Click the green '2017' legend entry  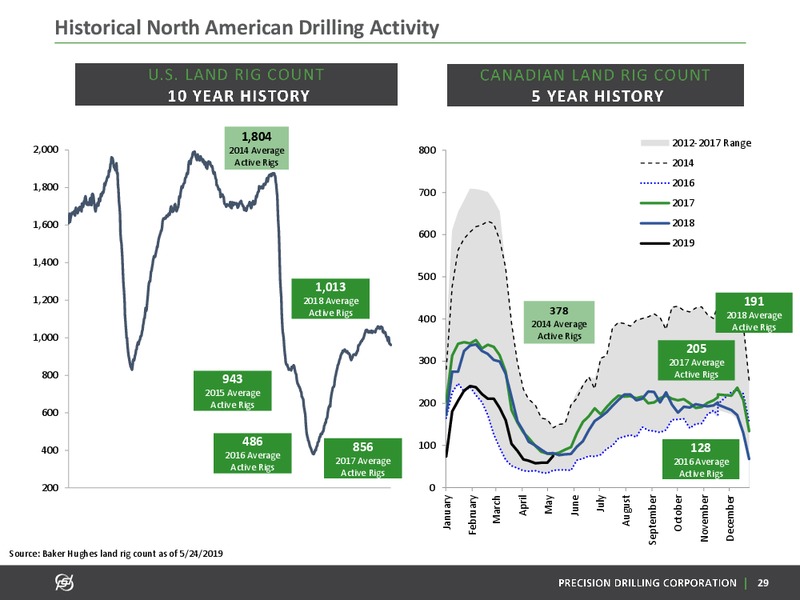click(x=667, y=203)
